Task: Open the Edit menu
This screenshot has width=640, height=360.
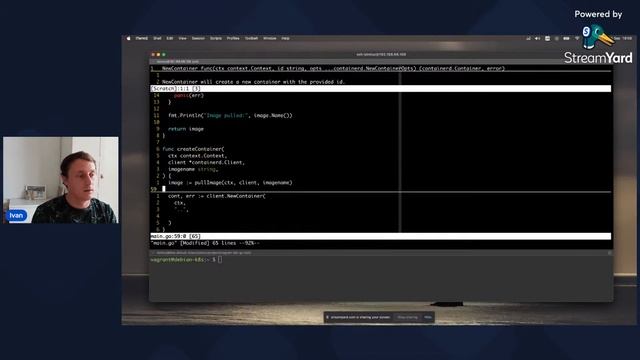Action: click(x=170, y=38)
